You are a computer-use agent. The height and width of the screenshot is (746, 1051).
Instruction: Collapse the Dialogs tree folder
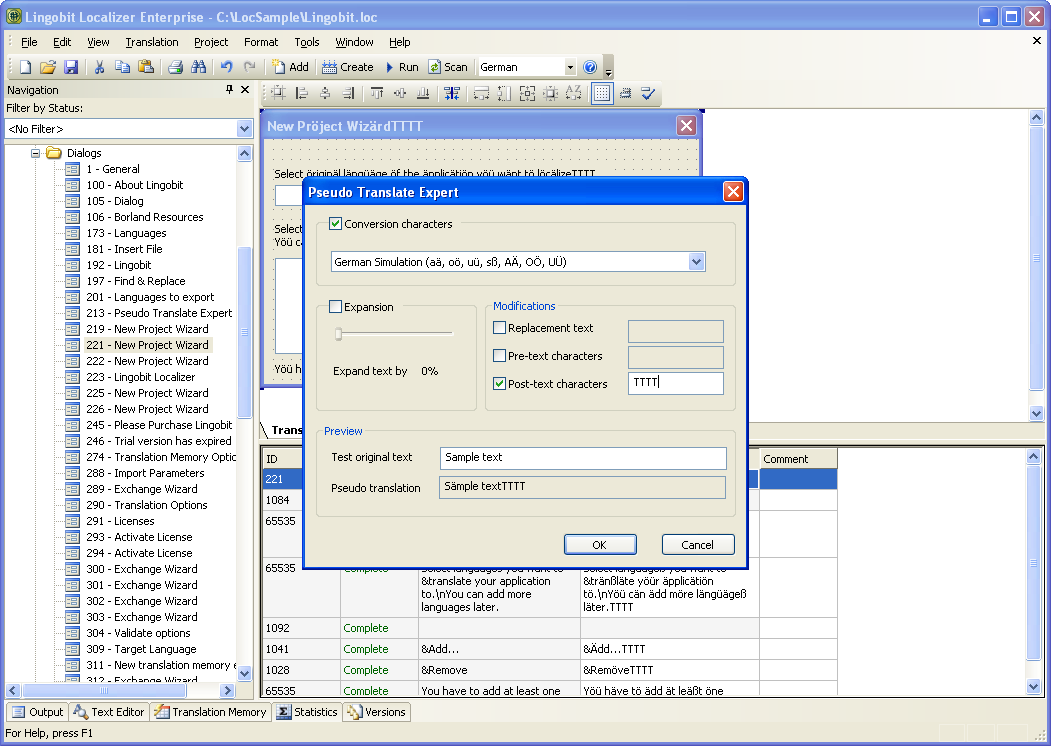(36, 153)
